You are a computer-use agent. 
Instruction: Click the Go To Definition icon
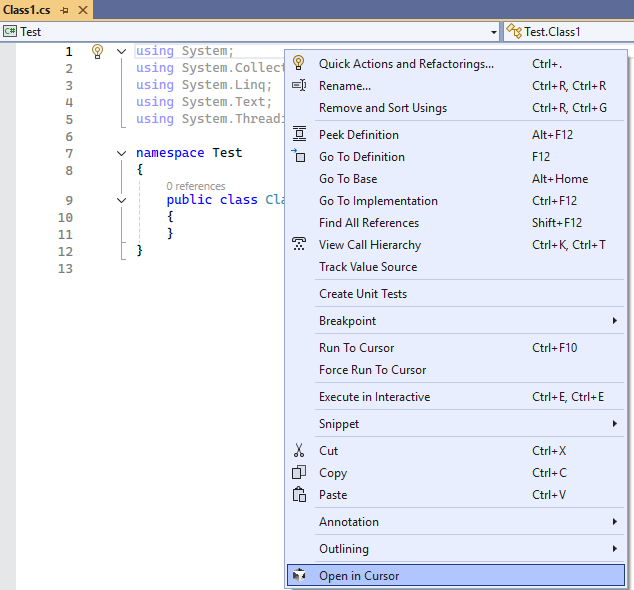pyautogui.click(x=299, y=157)
